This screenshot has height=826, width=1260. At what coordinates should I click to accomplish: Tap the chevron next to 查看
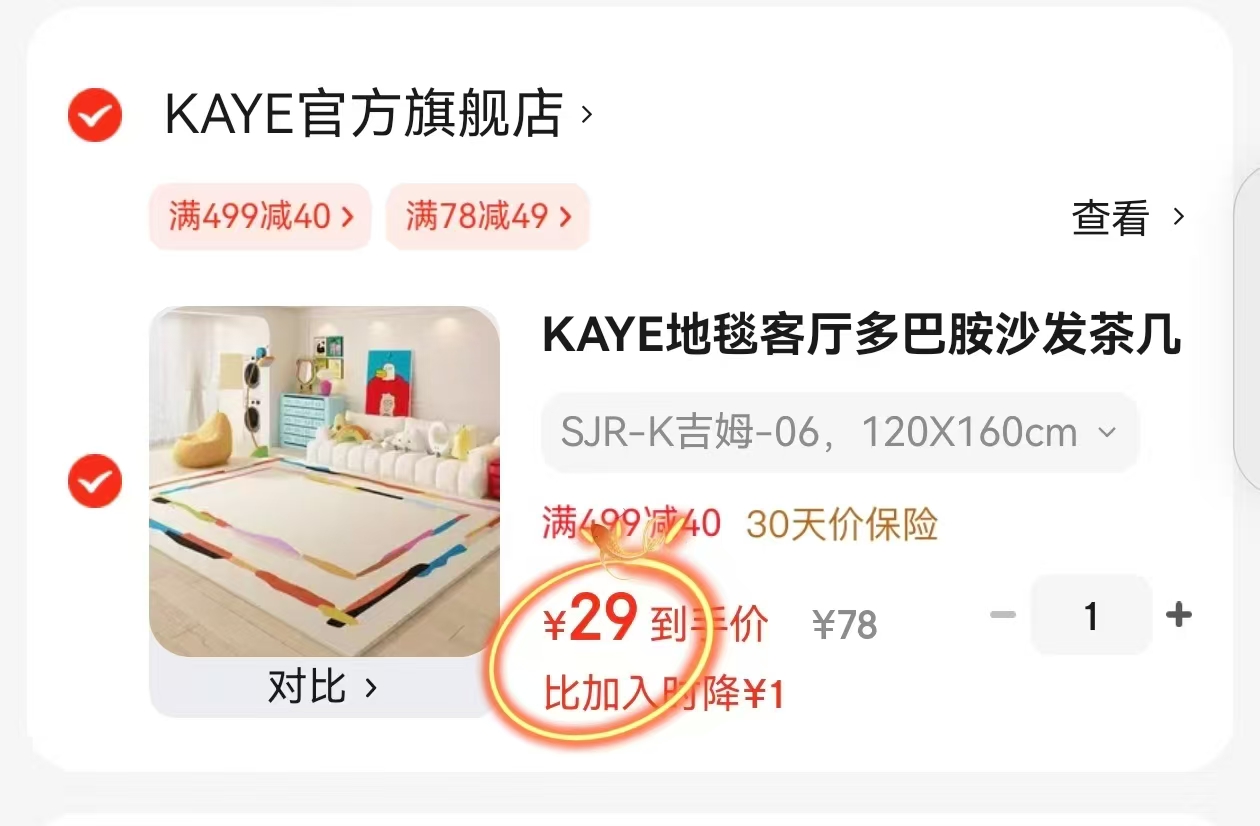1178,217
